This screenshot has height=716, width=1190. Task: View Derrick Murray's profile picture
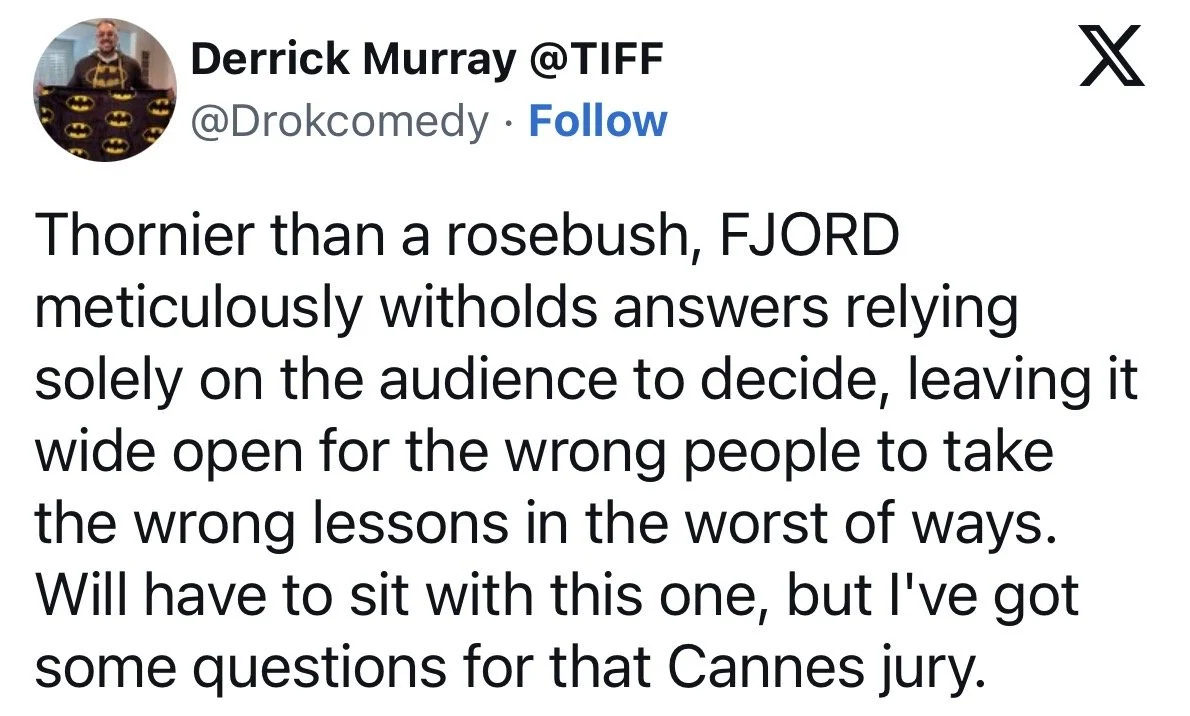click(105, 90)
